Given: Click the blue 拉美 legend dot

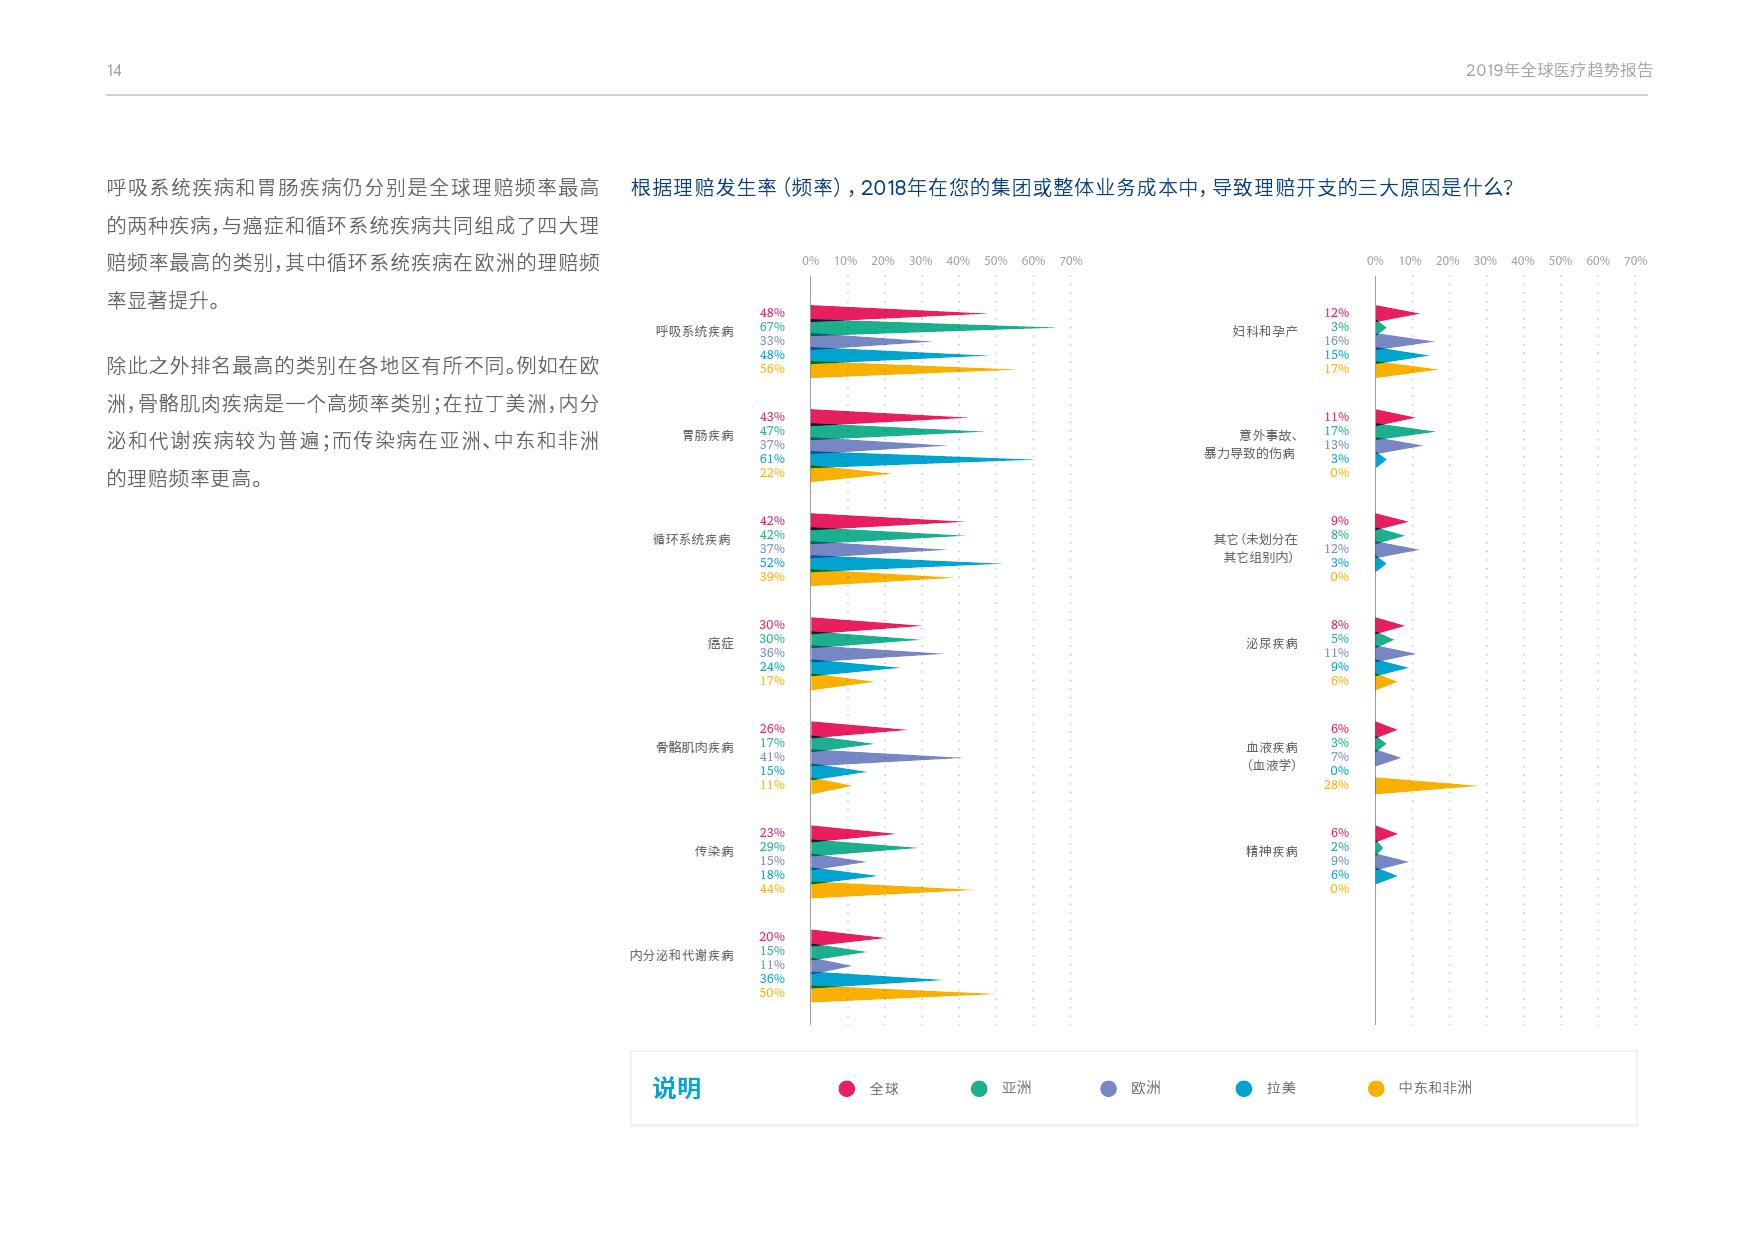Looking at the screenshot, I should coord(1244,1089).
